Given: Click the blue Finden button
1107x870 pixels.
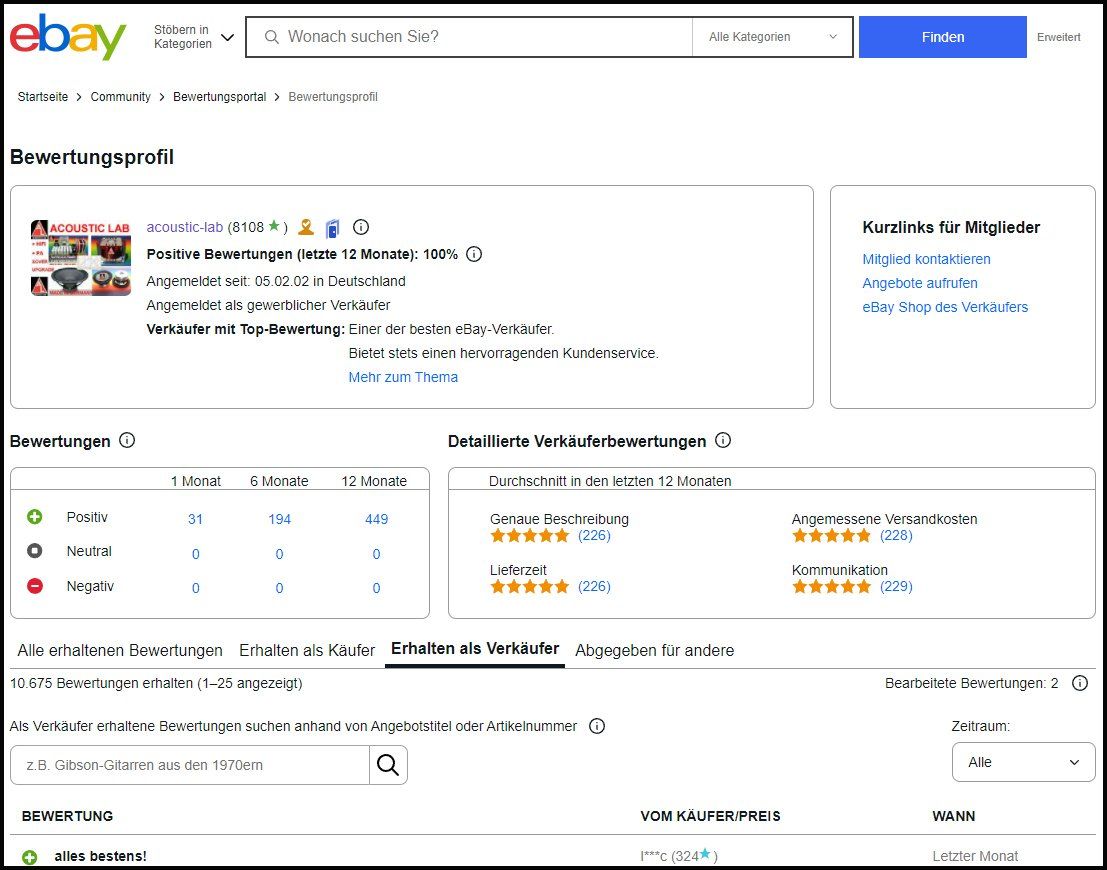Looking at the screenshot, I should coord(943,37).
